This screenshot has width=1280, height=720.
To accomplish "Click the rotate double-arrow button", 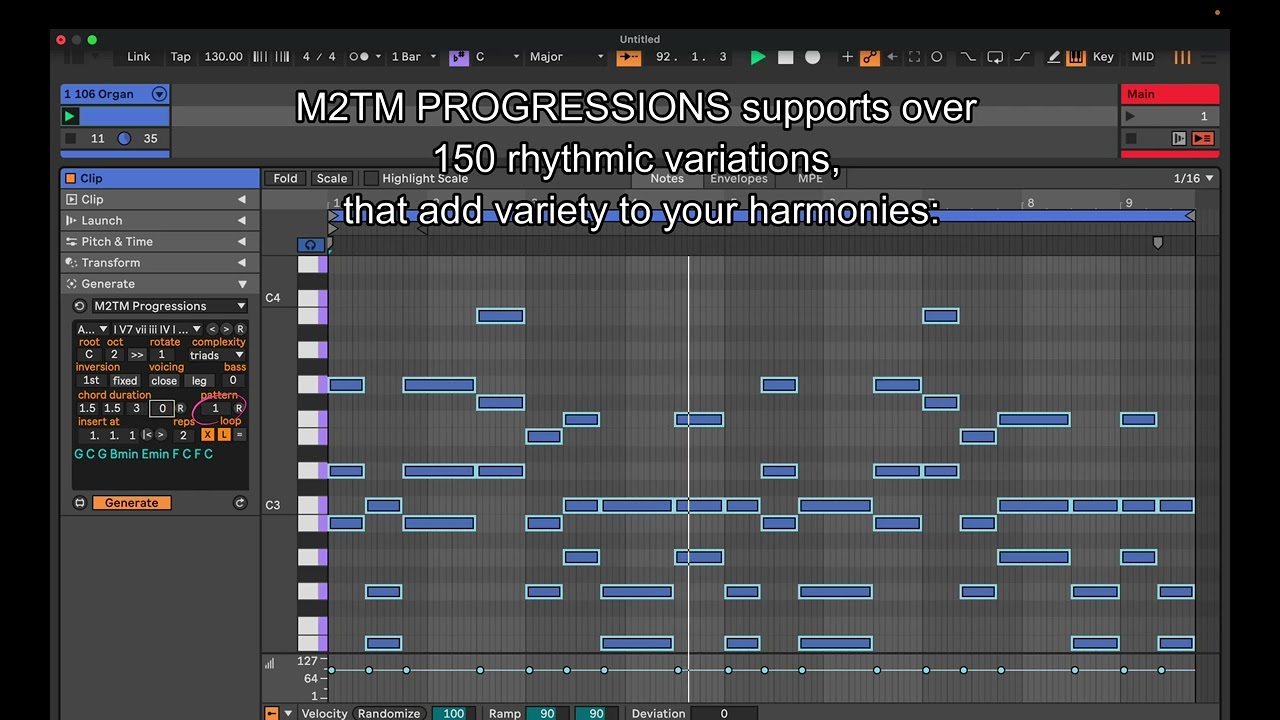I will pos(137,355).
